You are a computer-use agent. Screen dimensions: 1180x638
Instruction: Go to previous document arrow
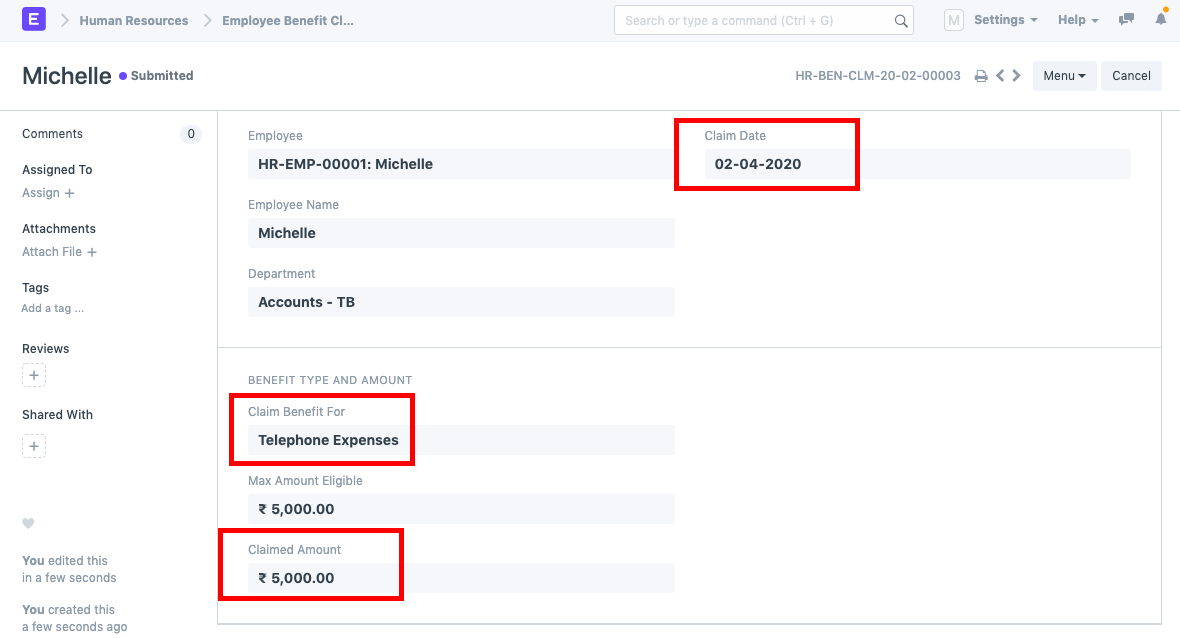[x=999, y=76]
